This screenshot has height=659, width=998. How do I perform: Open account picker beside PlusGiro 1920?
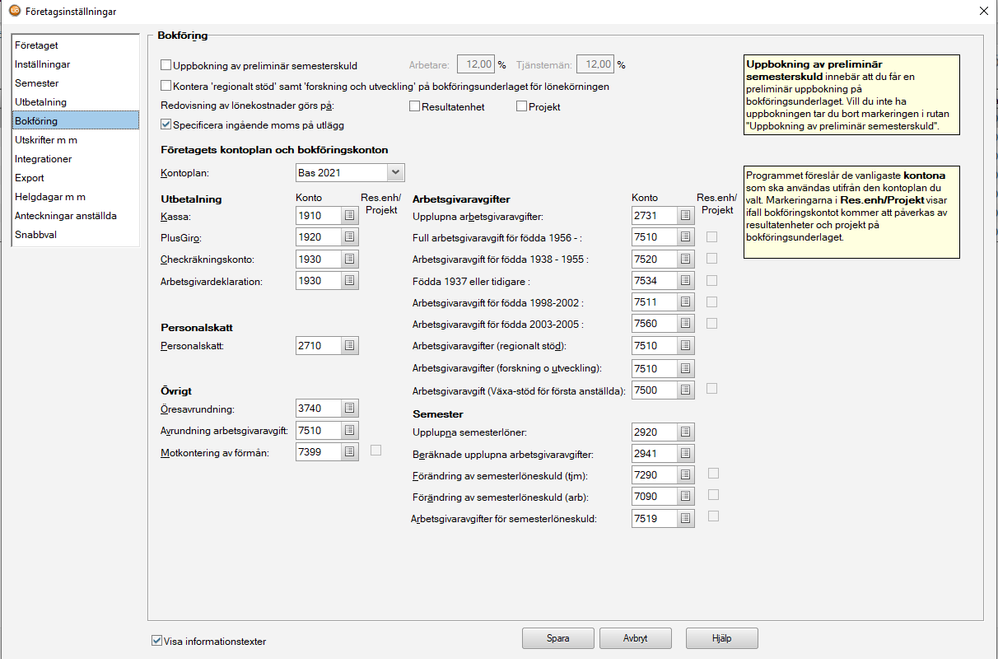pyautogui.click(x=349, y=237)
